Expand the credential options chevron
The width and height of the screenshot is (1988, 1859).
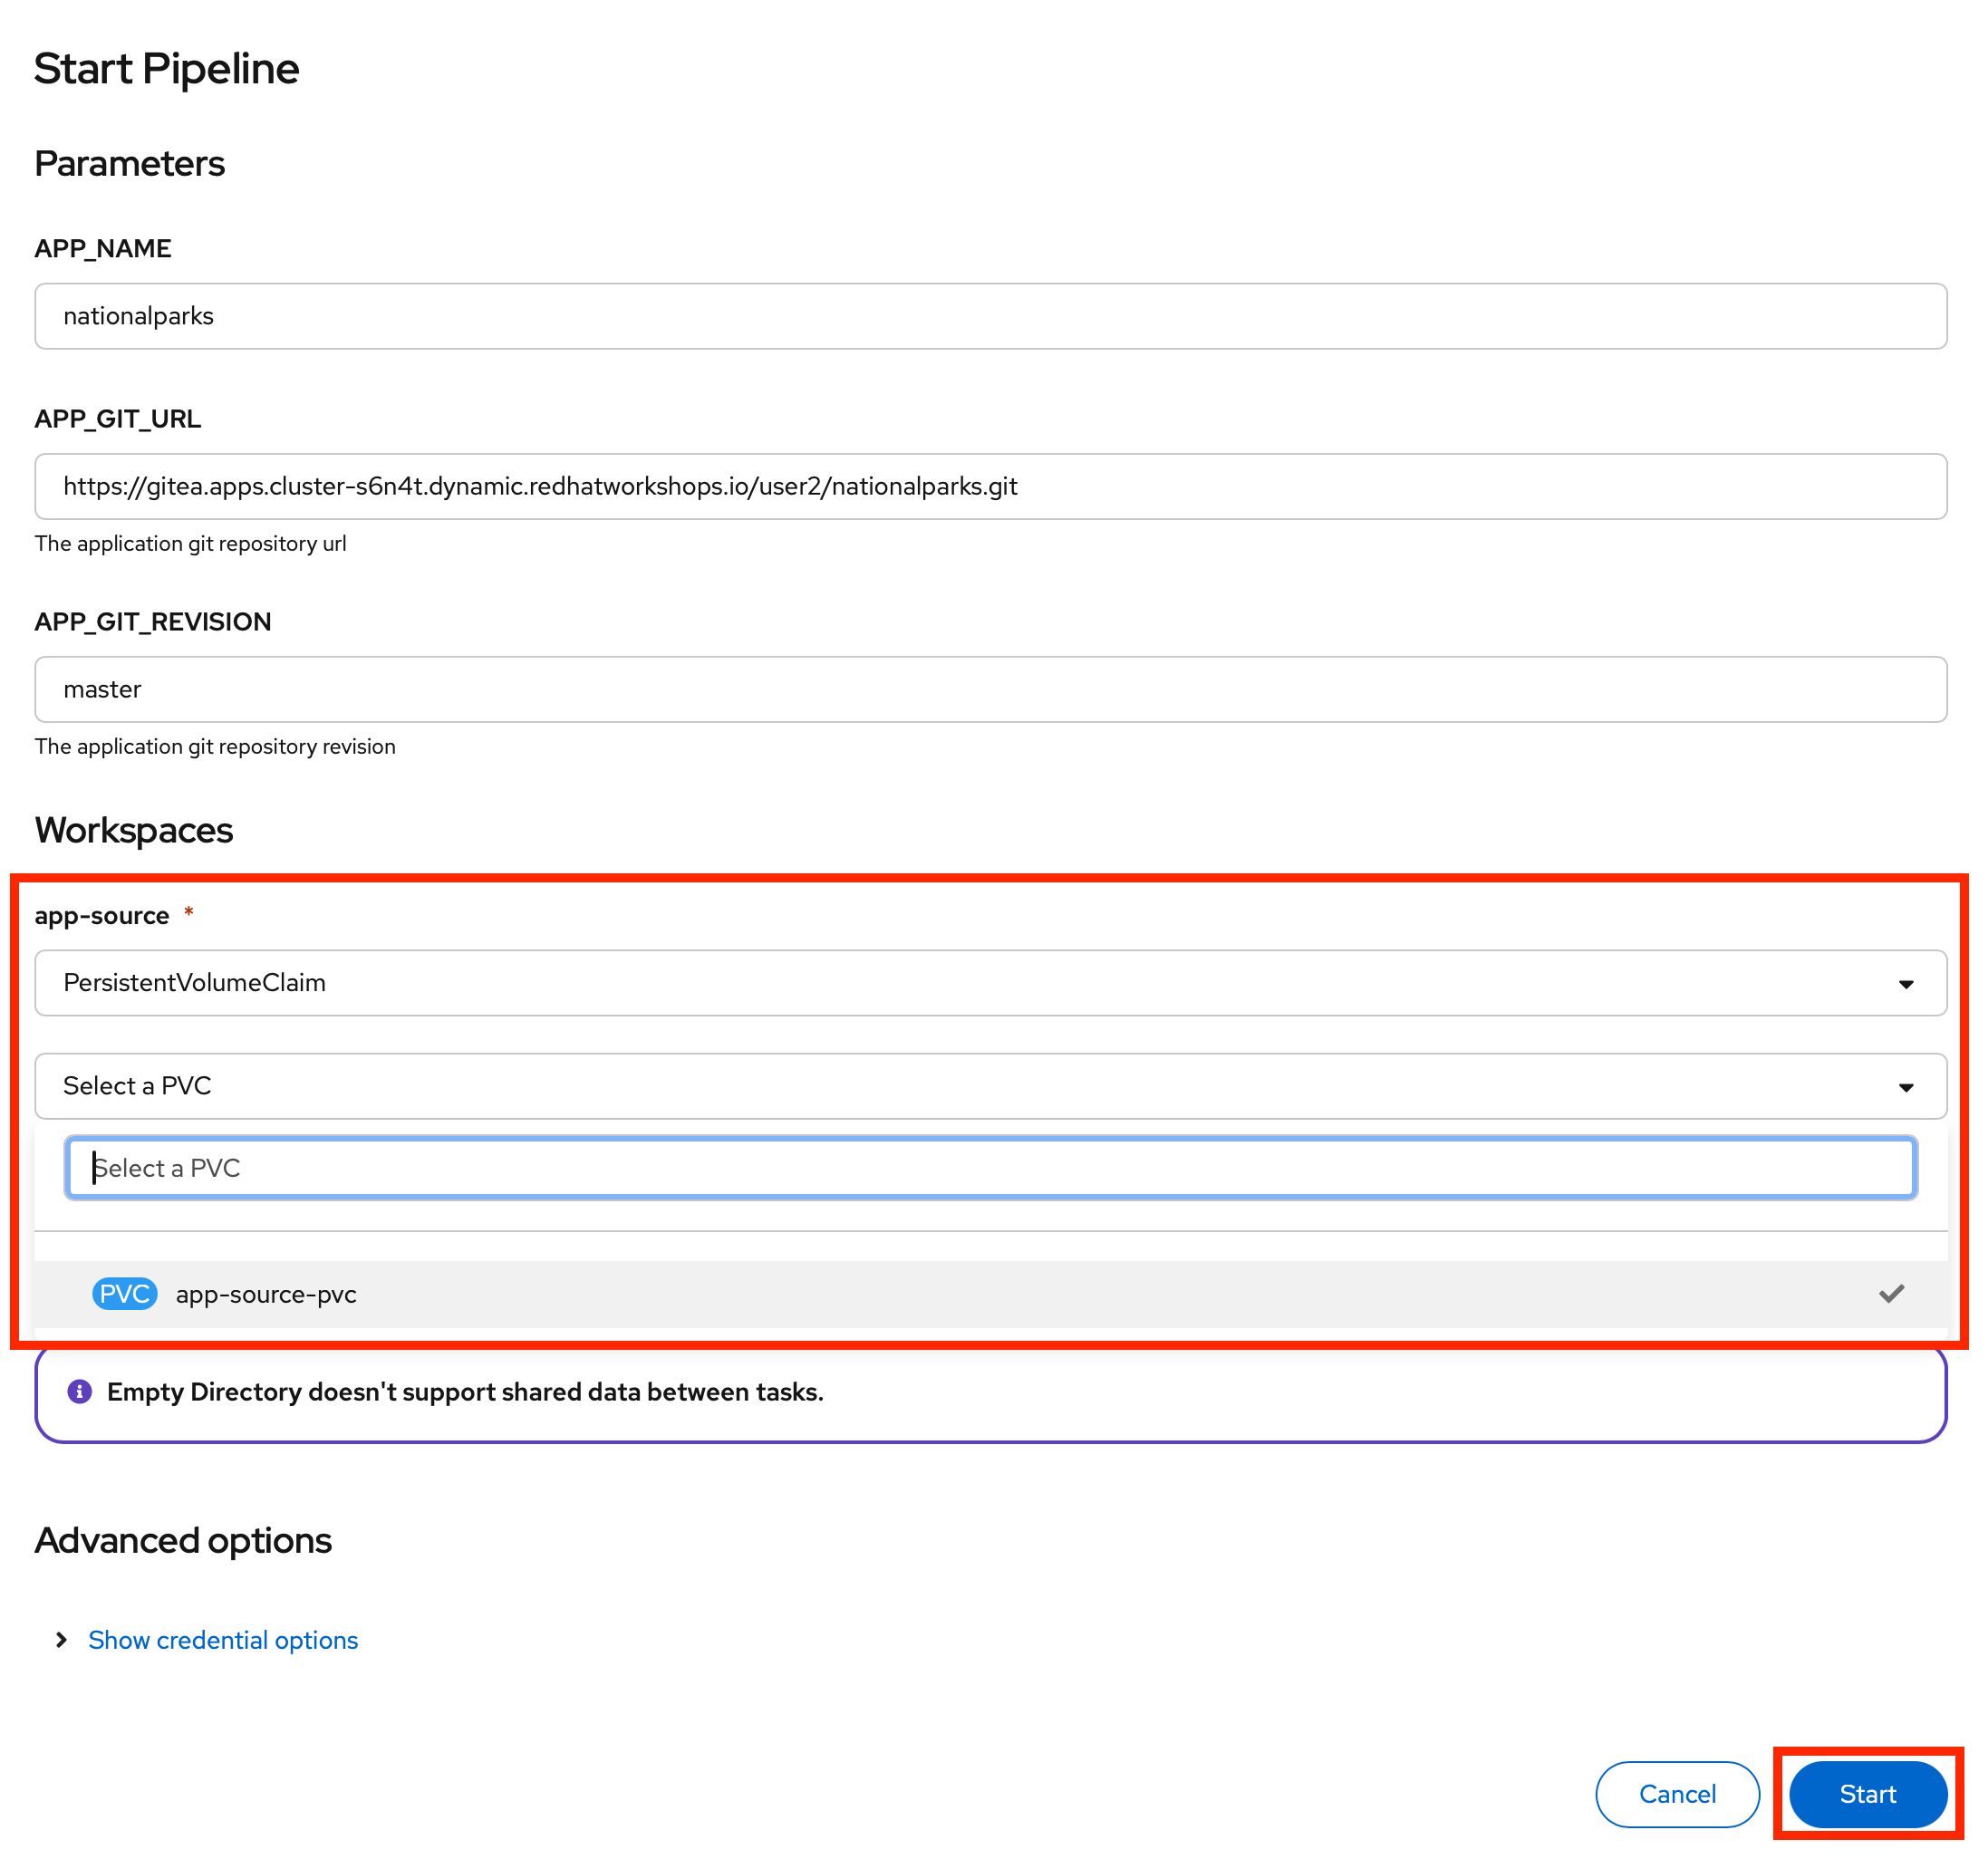61,1639
